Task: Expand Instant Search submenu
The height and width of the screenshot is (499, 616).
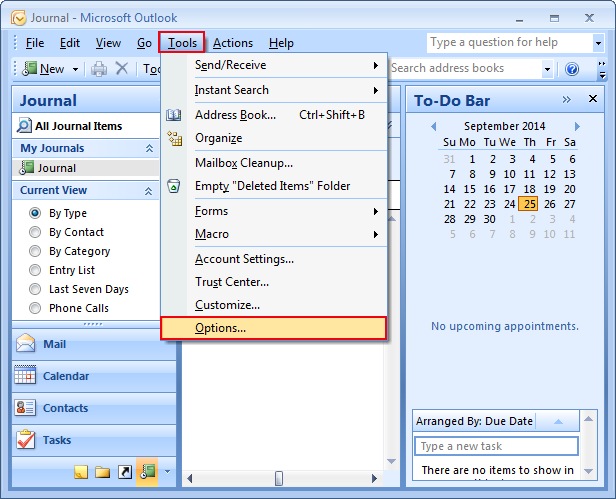Action: [x=376, y=90]
